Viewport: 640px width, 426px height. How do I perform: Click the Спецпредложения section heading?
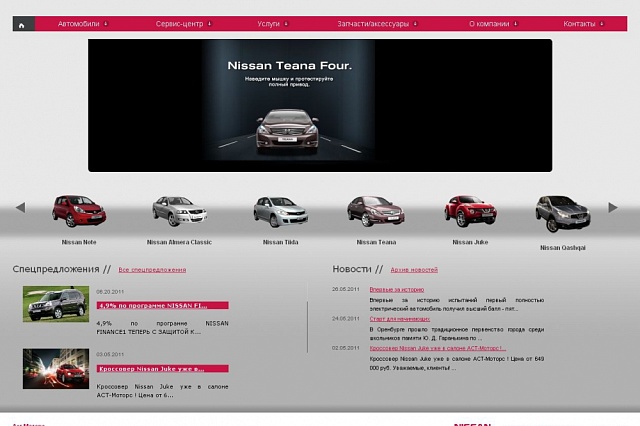click(56, 269)
